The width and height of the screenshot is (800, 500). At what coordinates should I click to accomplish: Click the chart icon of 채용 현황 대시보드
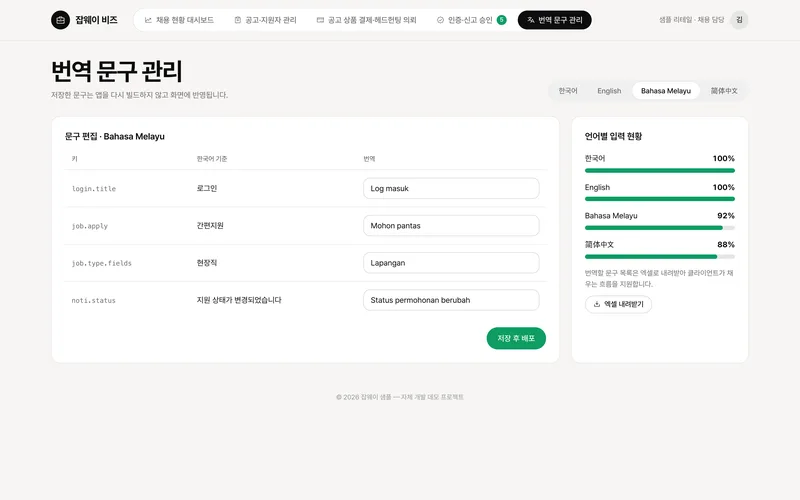coord(148,20)
